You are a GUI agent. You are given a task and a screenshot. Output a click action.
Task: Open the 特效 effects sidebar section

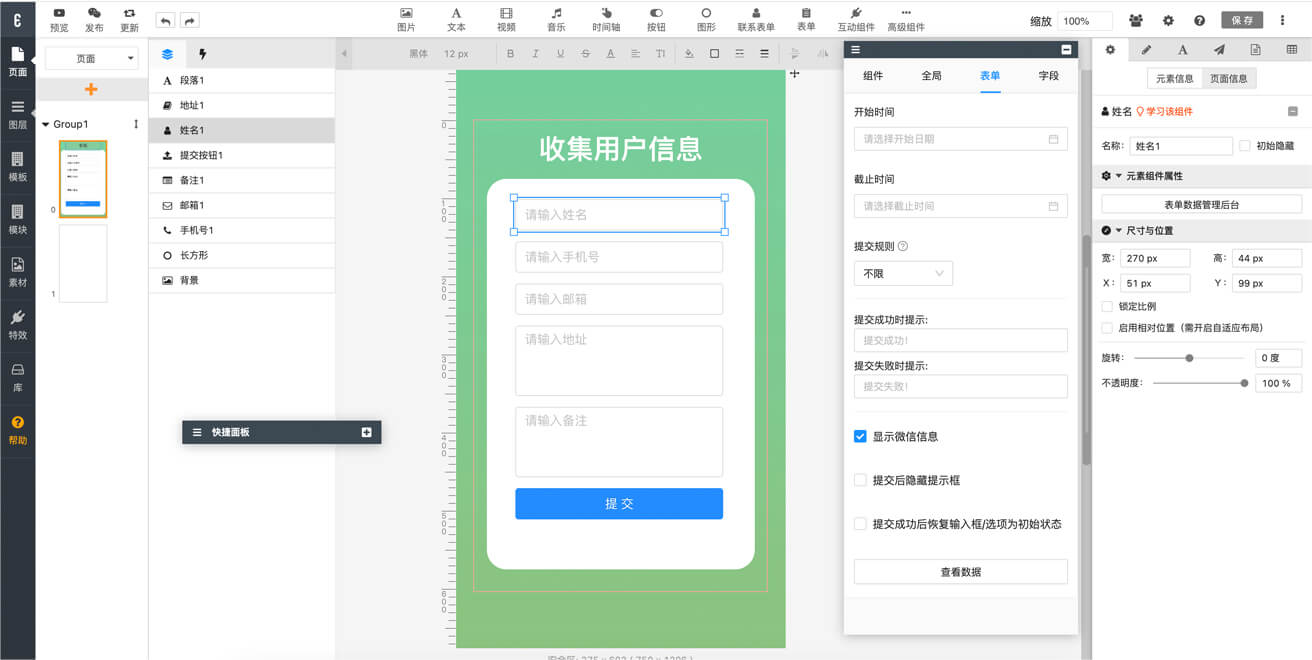[18, 325]
